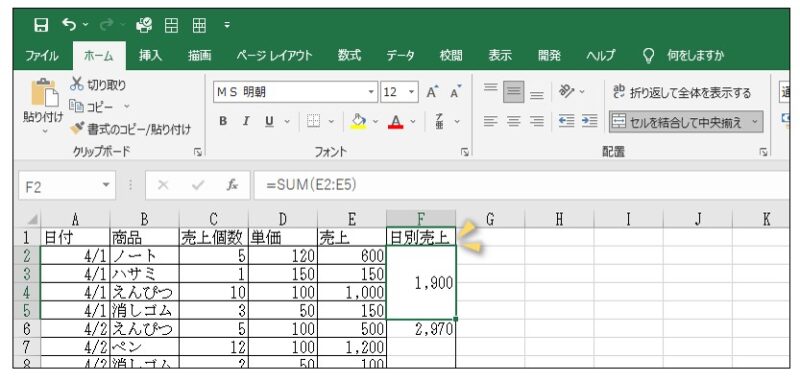Expand the underline style dropdown
The width and height of the screenshot is (800, 382).
pyautogui.click(x=286, y=122)
